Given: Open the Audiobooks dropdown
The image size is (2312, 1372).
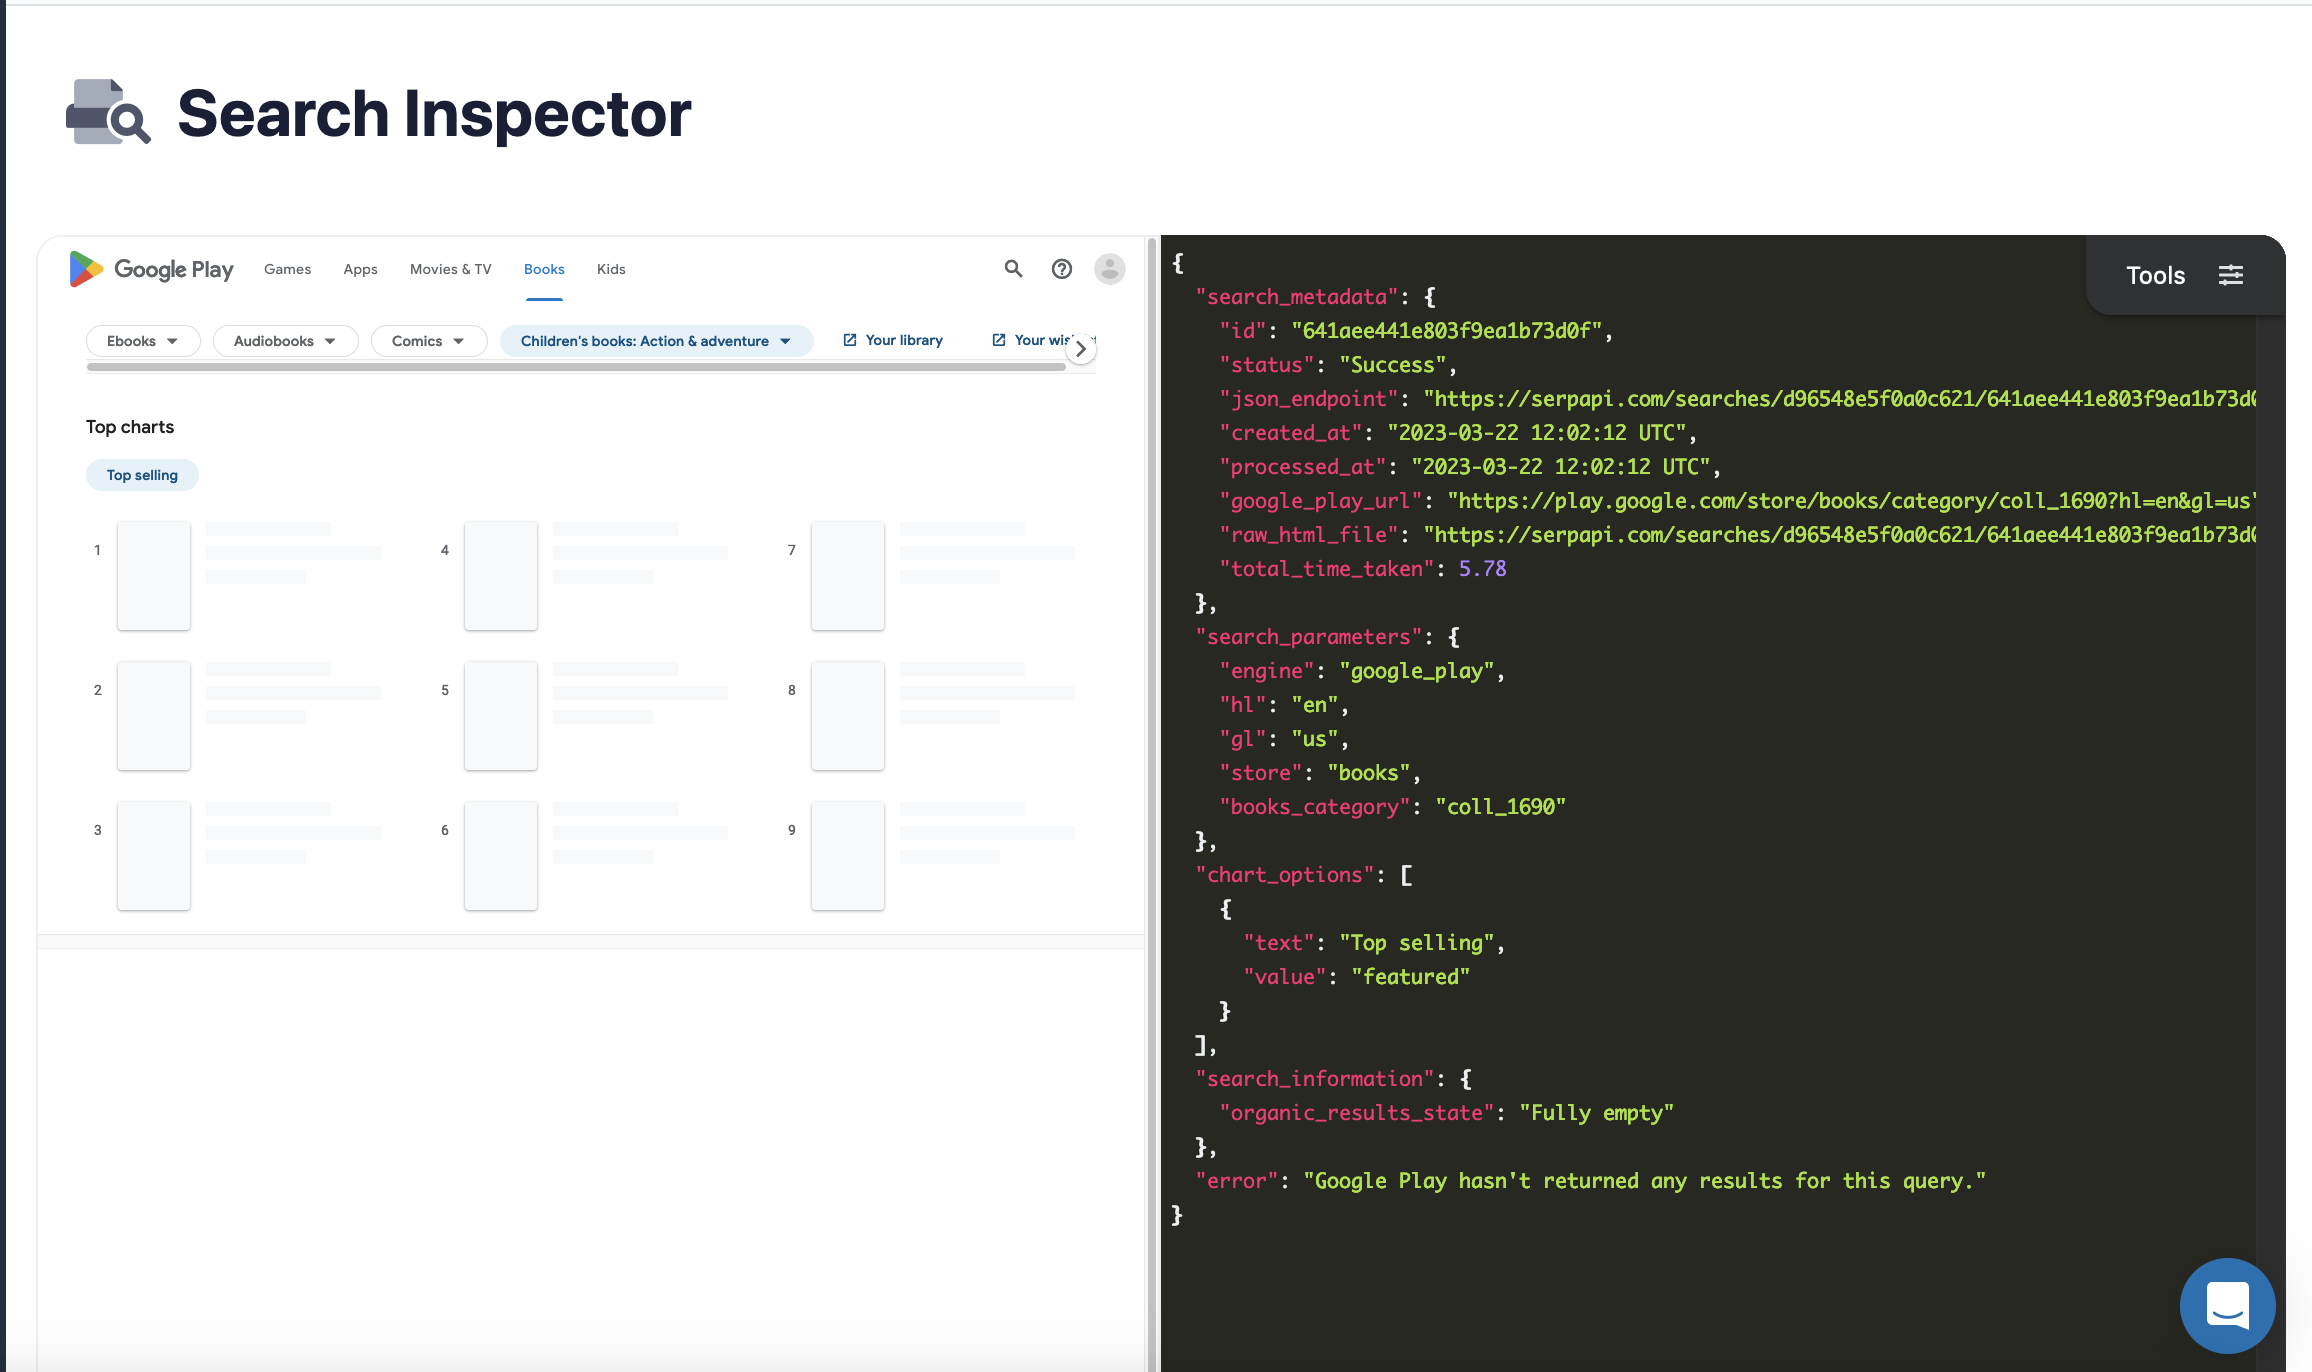Looking at the screenshot, I should (284, 340).
